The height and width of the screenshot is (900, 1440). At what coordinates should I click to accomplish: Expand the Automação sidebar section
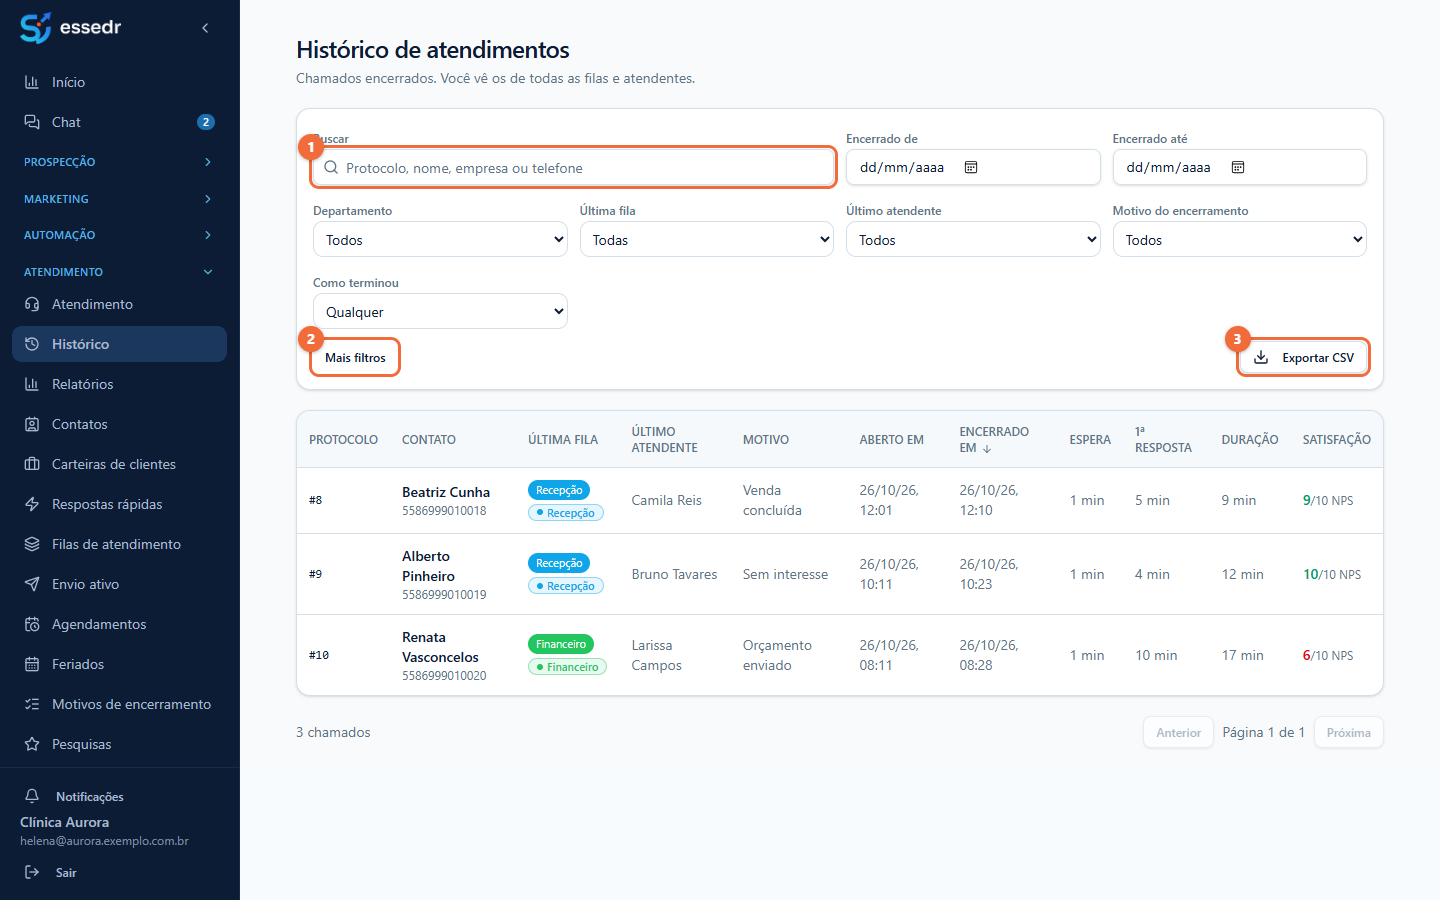tap(120, 235)
